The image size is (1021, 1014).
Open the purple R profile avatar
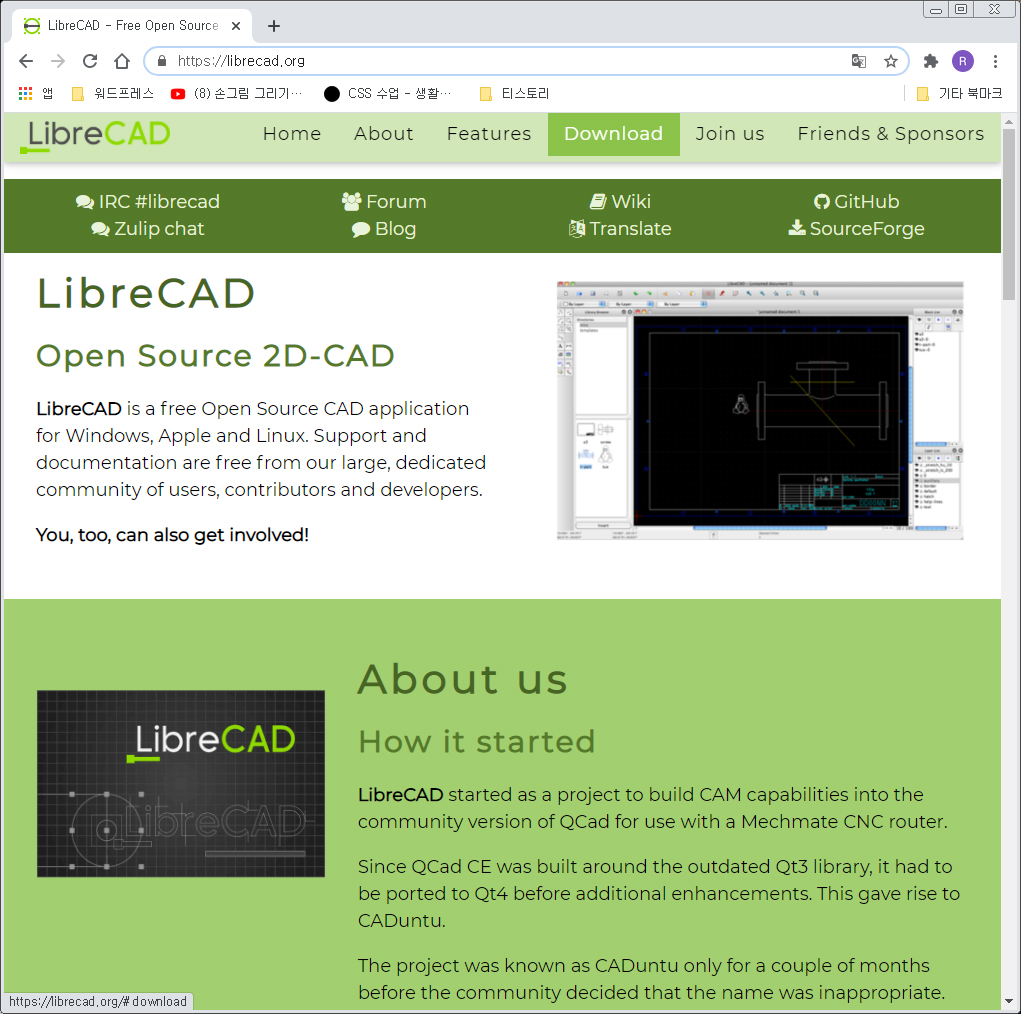(x=963, y=61)
